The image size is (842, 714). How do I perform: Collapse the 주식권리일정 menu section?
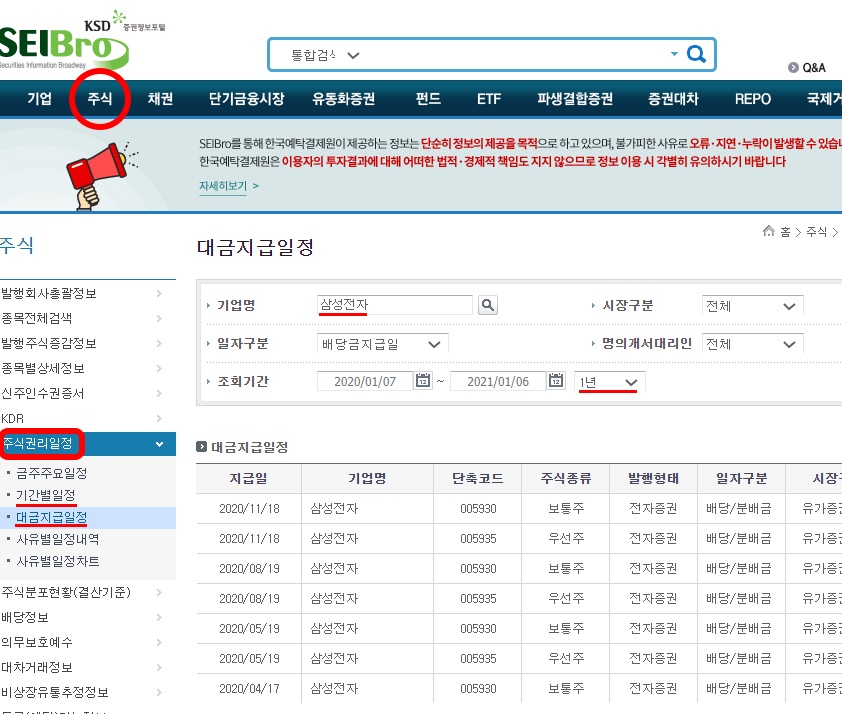(159, 444)
